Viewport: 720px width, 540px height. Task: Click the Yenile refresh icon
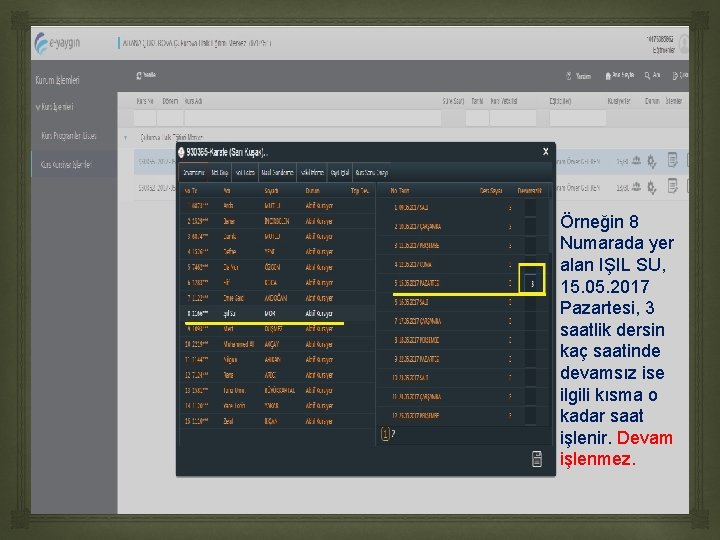pos(139,75)
